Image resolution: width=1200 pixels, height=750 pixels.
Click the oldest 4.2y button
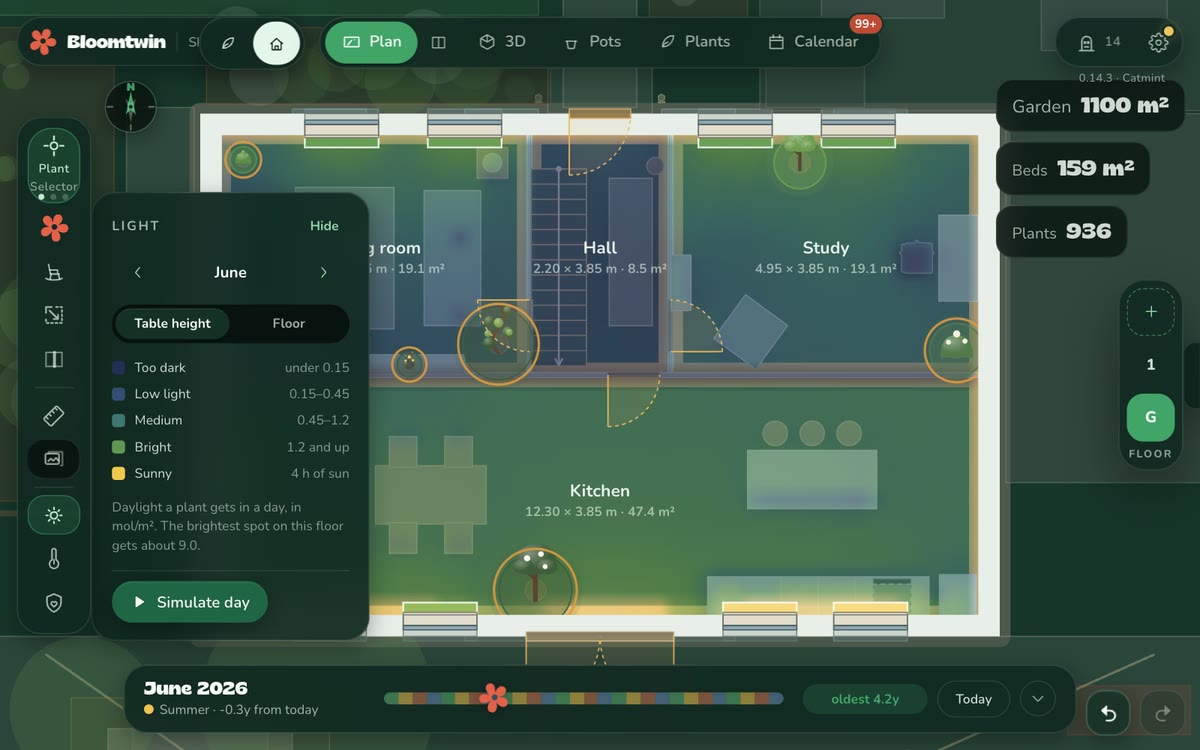tap(865, 699)
